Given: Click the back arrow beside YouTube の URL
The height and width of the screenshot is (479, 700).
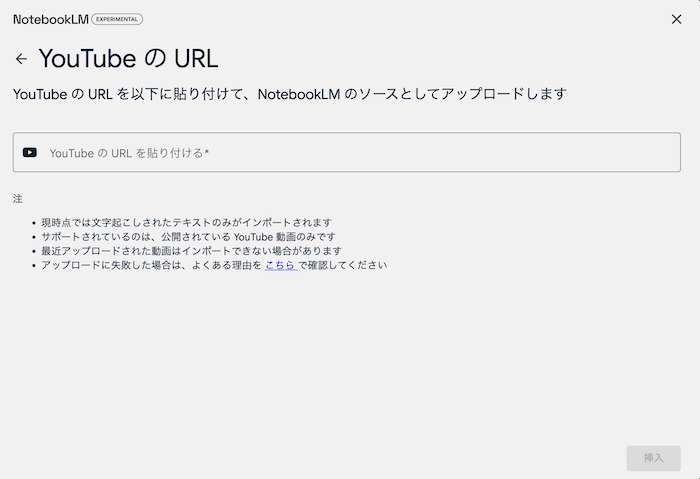Looking at the screenshot, I should (x=21, y=59).
